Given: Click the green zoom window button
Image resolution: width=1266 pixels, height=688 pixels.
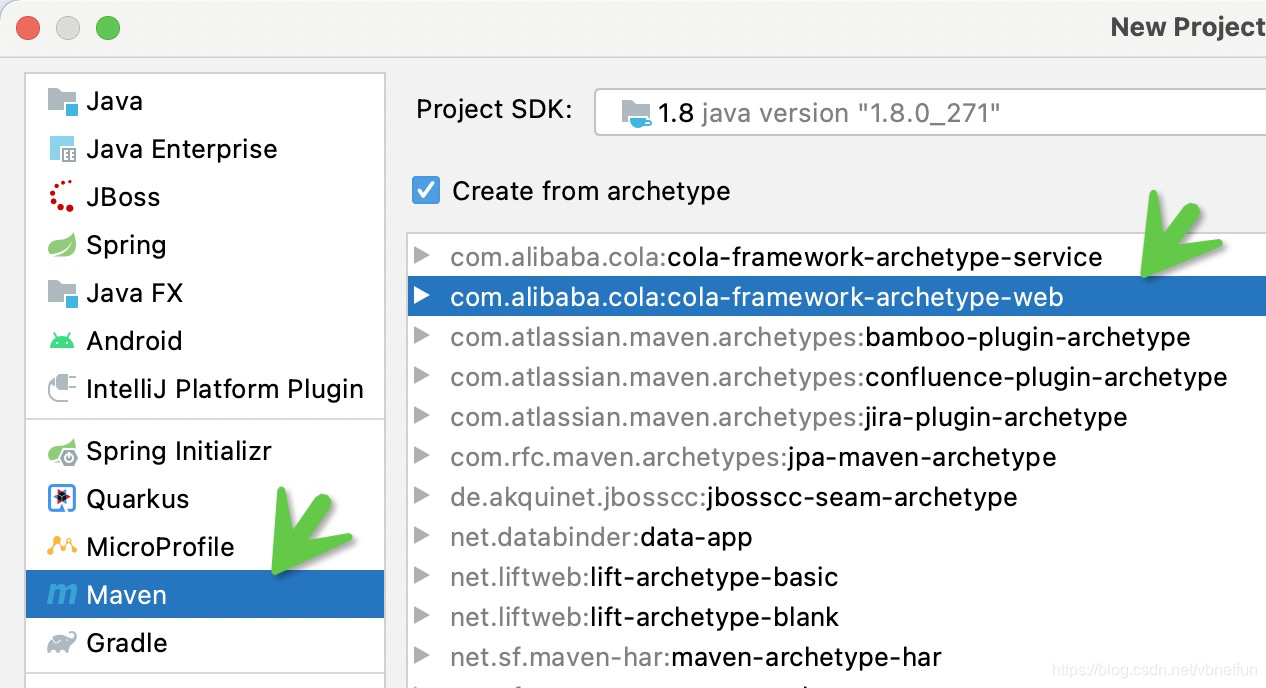Looking at the screenshot, I should click(x=108, y=28).
